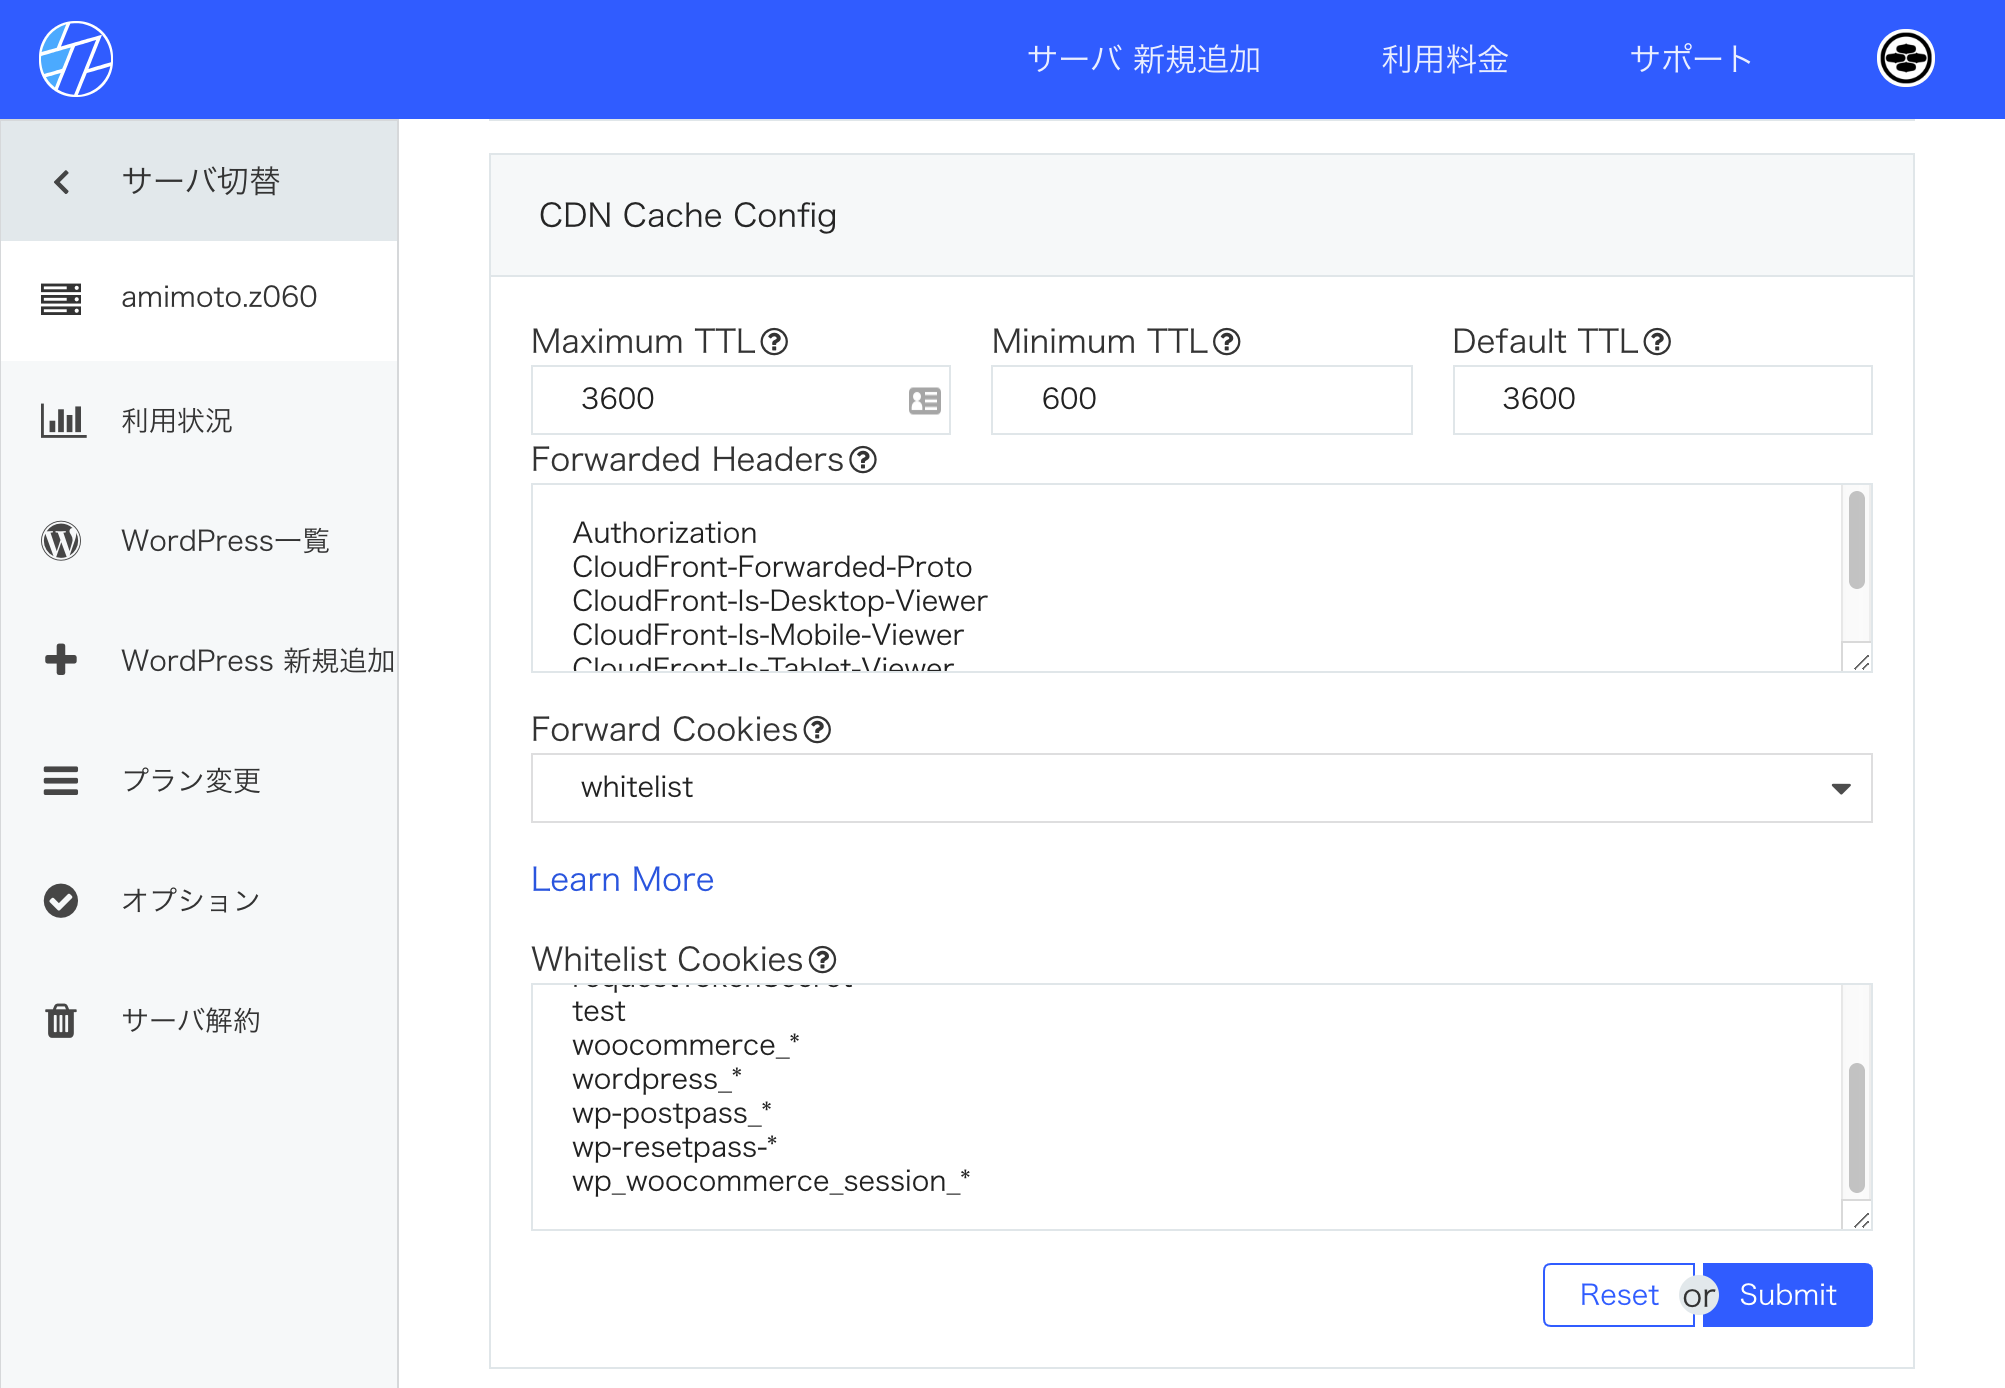
Task: Click the wp-postpass_* cookie line
Action: [x=672, y=1114]
